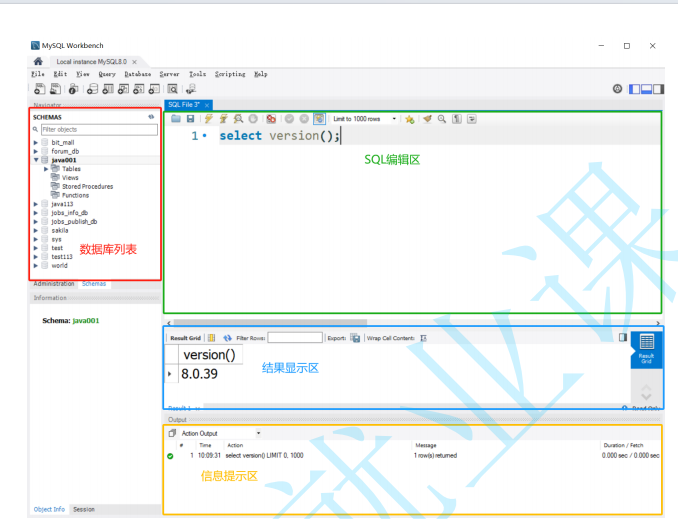Click the Filter objects search field
Image resolution: width=678 pixels, height=519 pixels.
(99, 129)
